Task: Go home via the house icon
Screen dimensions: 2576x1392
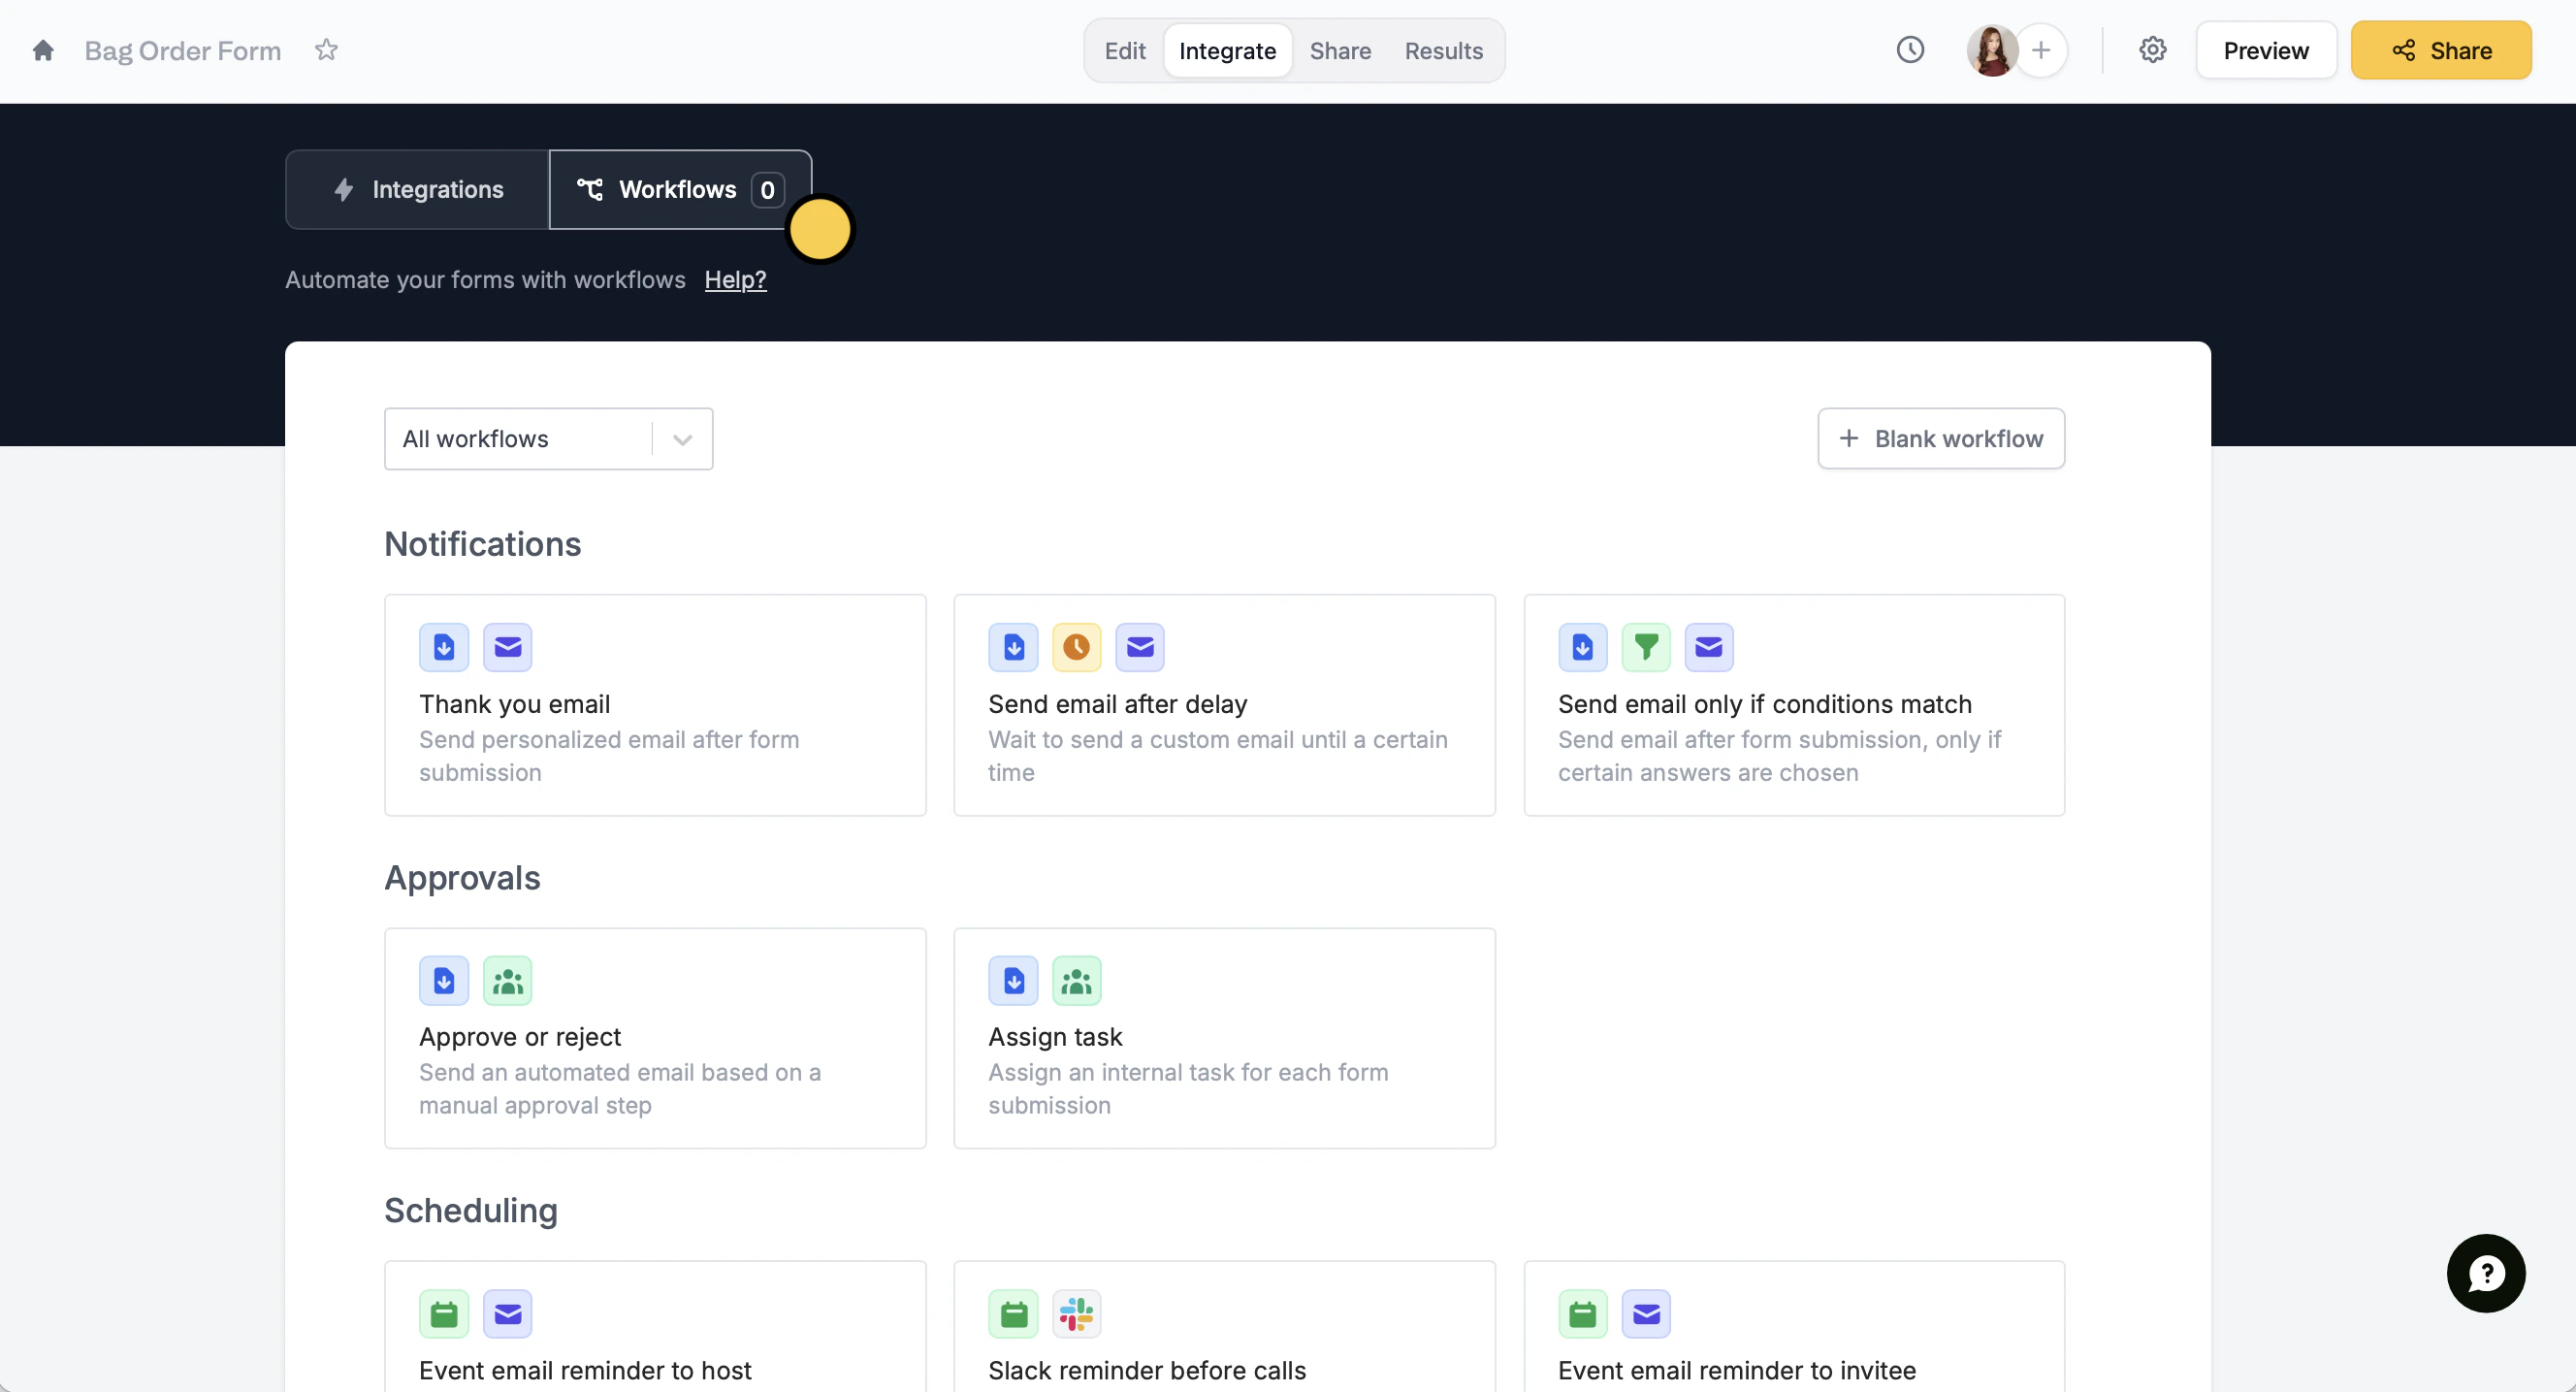Action: (x=43, y=50)
